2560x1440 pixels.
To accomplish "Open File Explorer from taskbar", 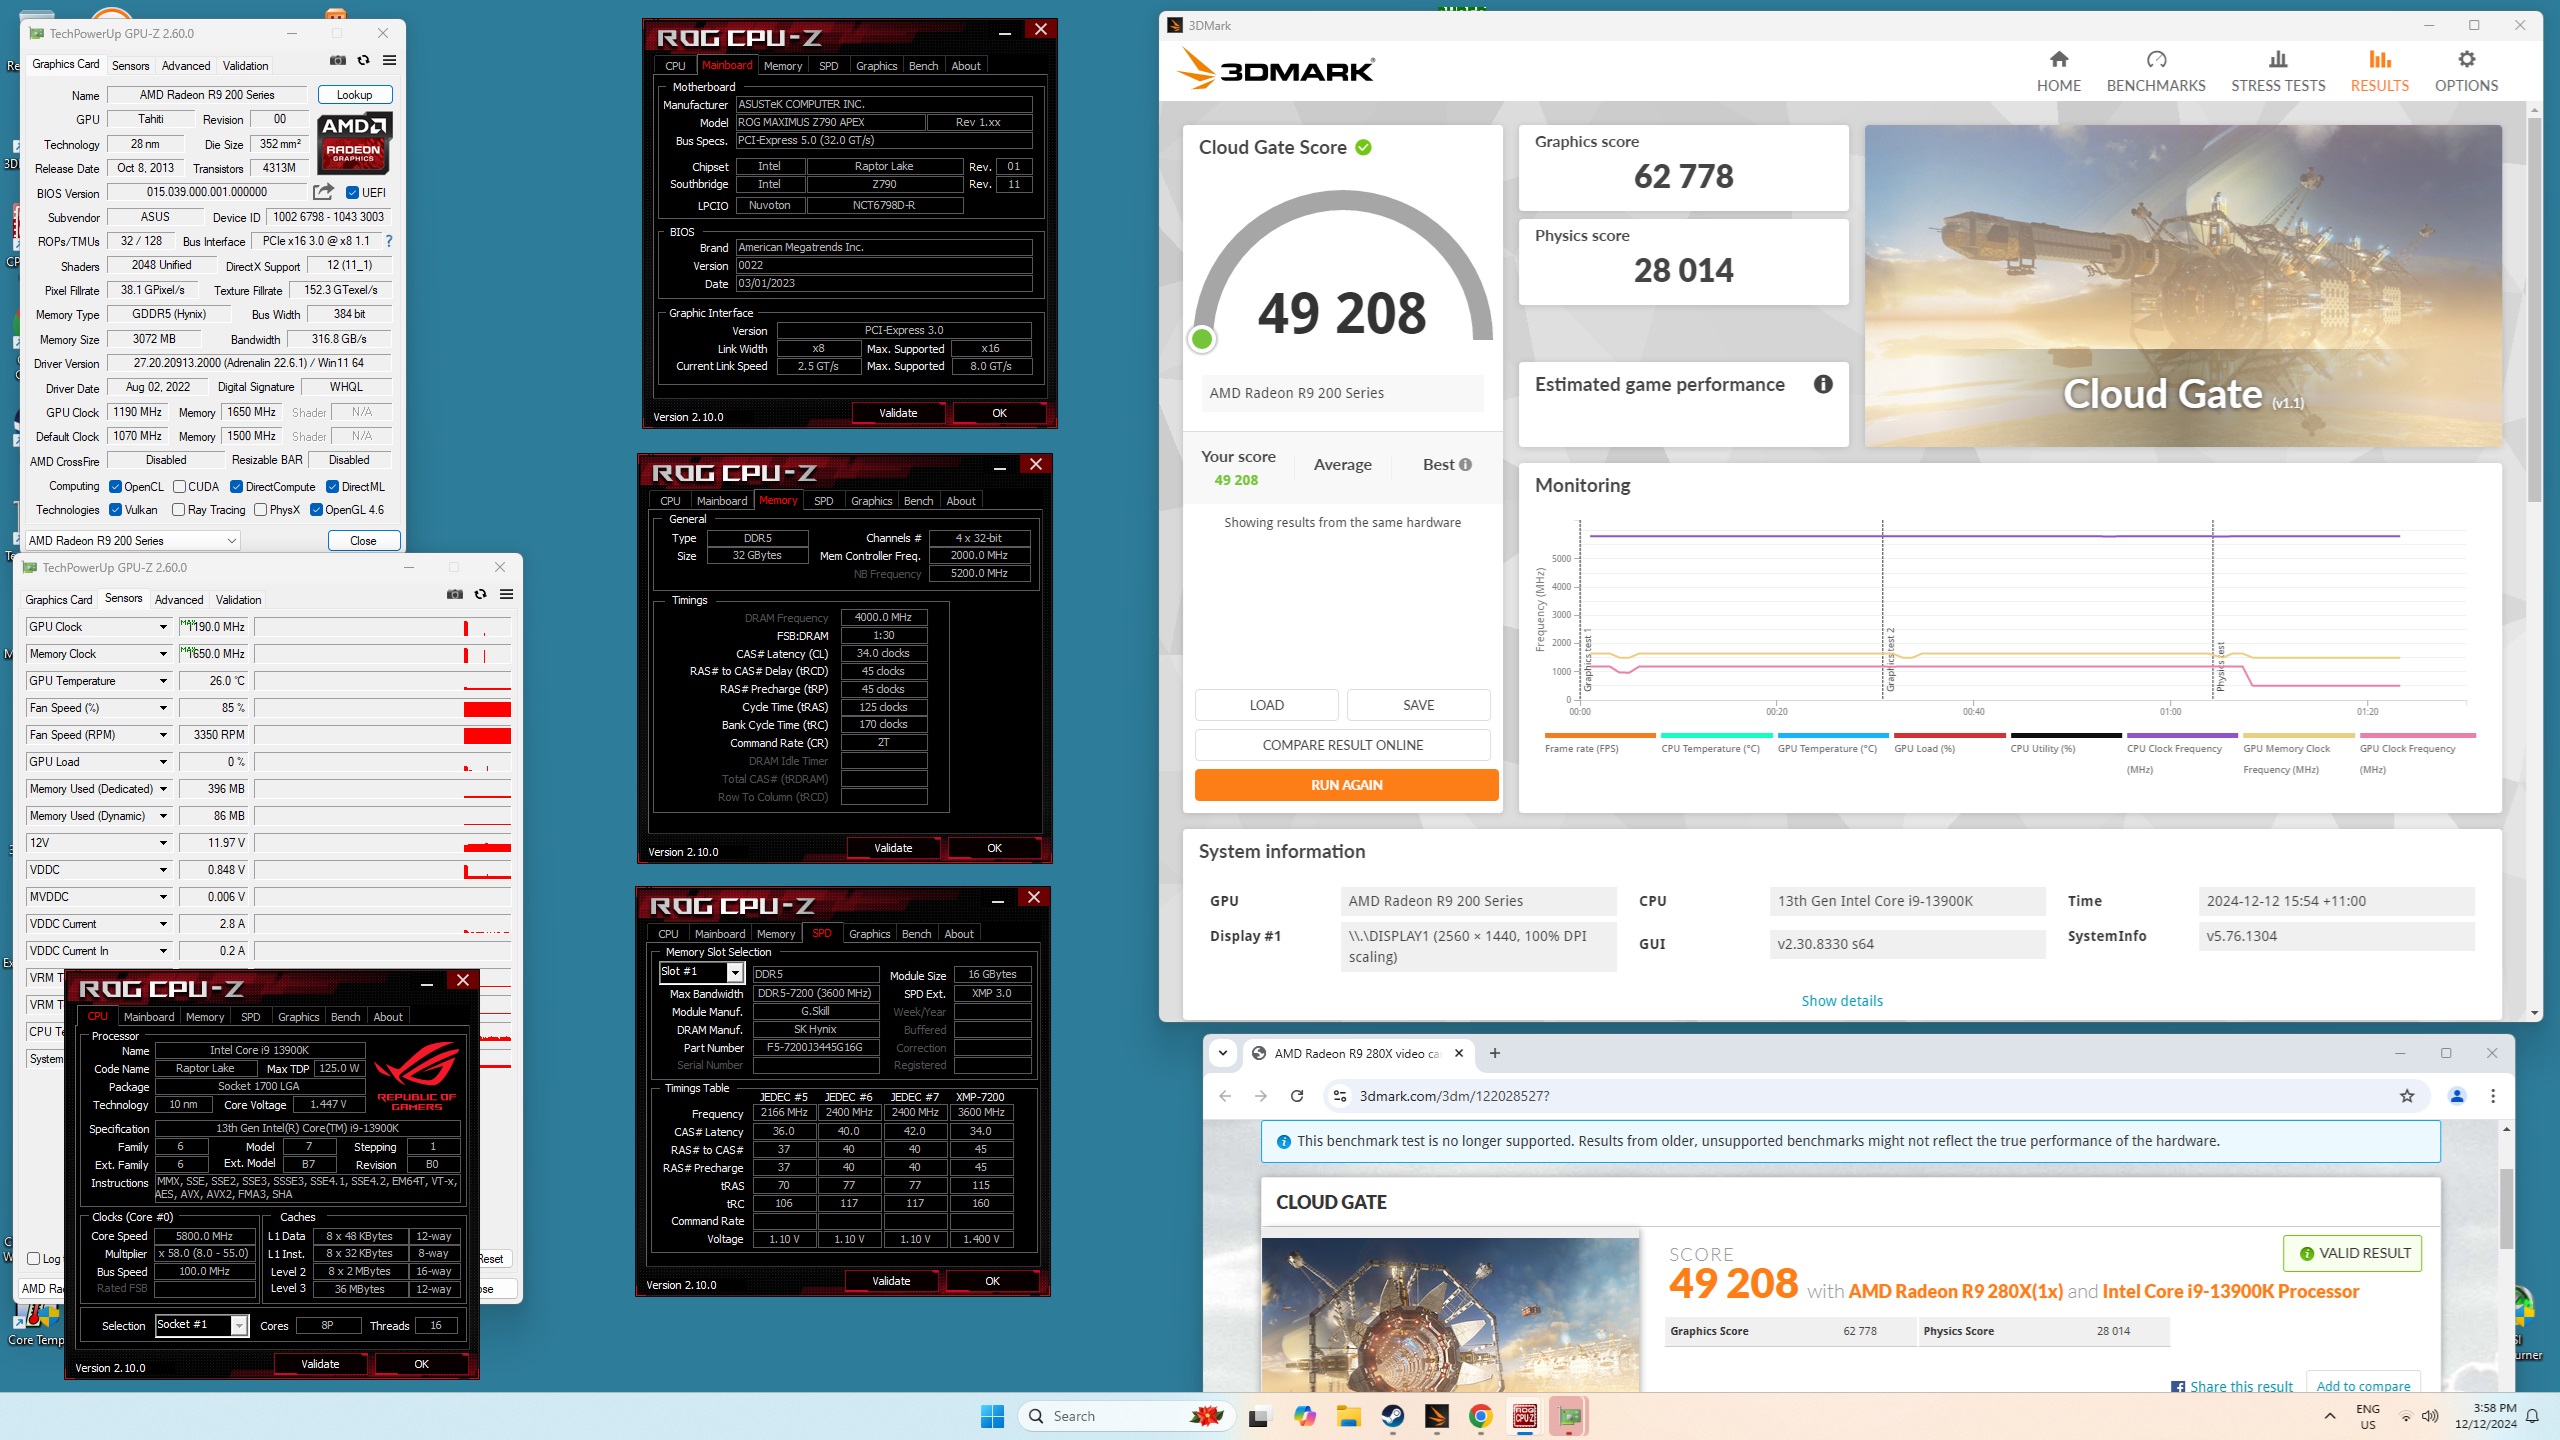I will point(1349,1416).
